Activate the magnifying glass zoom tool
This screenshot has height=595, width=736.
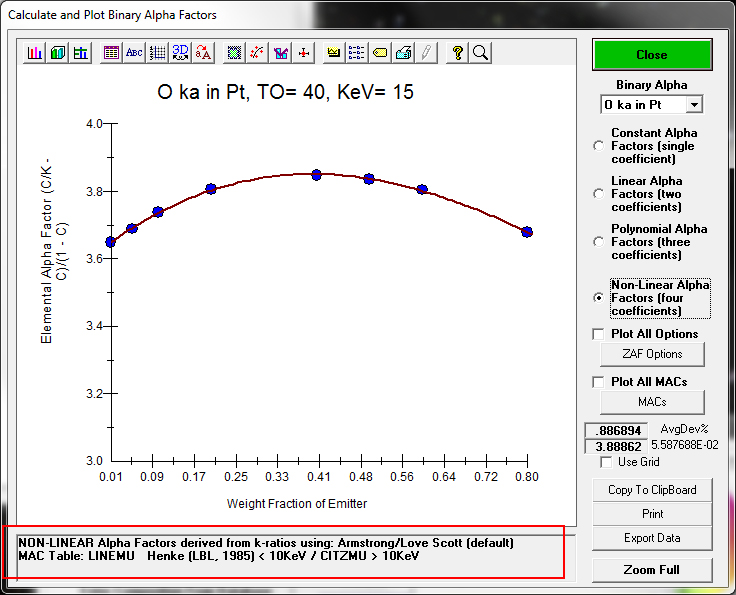tap(480, 53)
